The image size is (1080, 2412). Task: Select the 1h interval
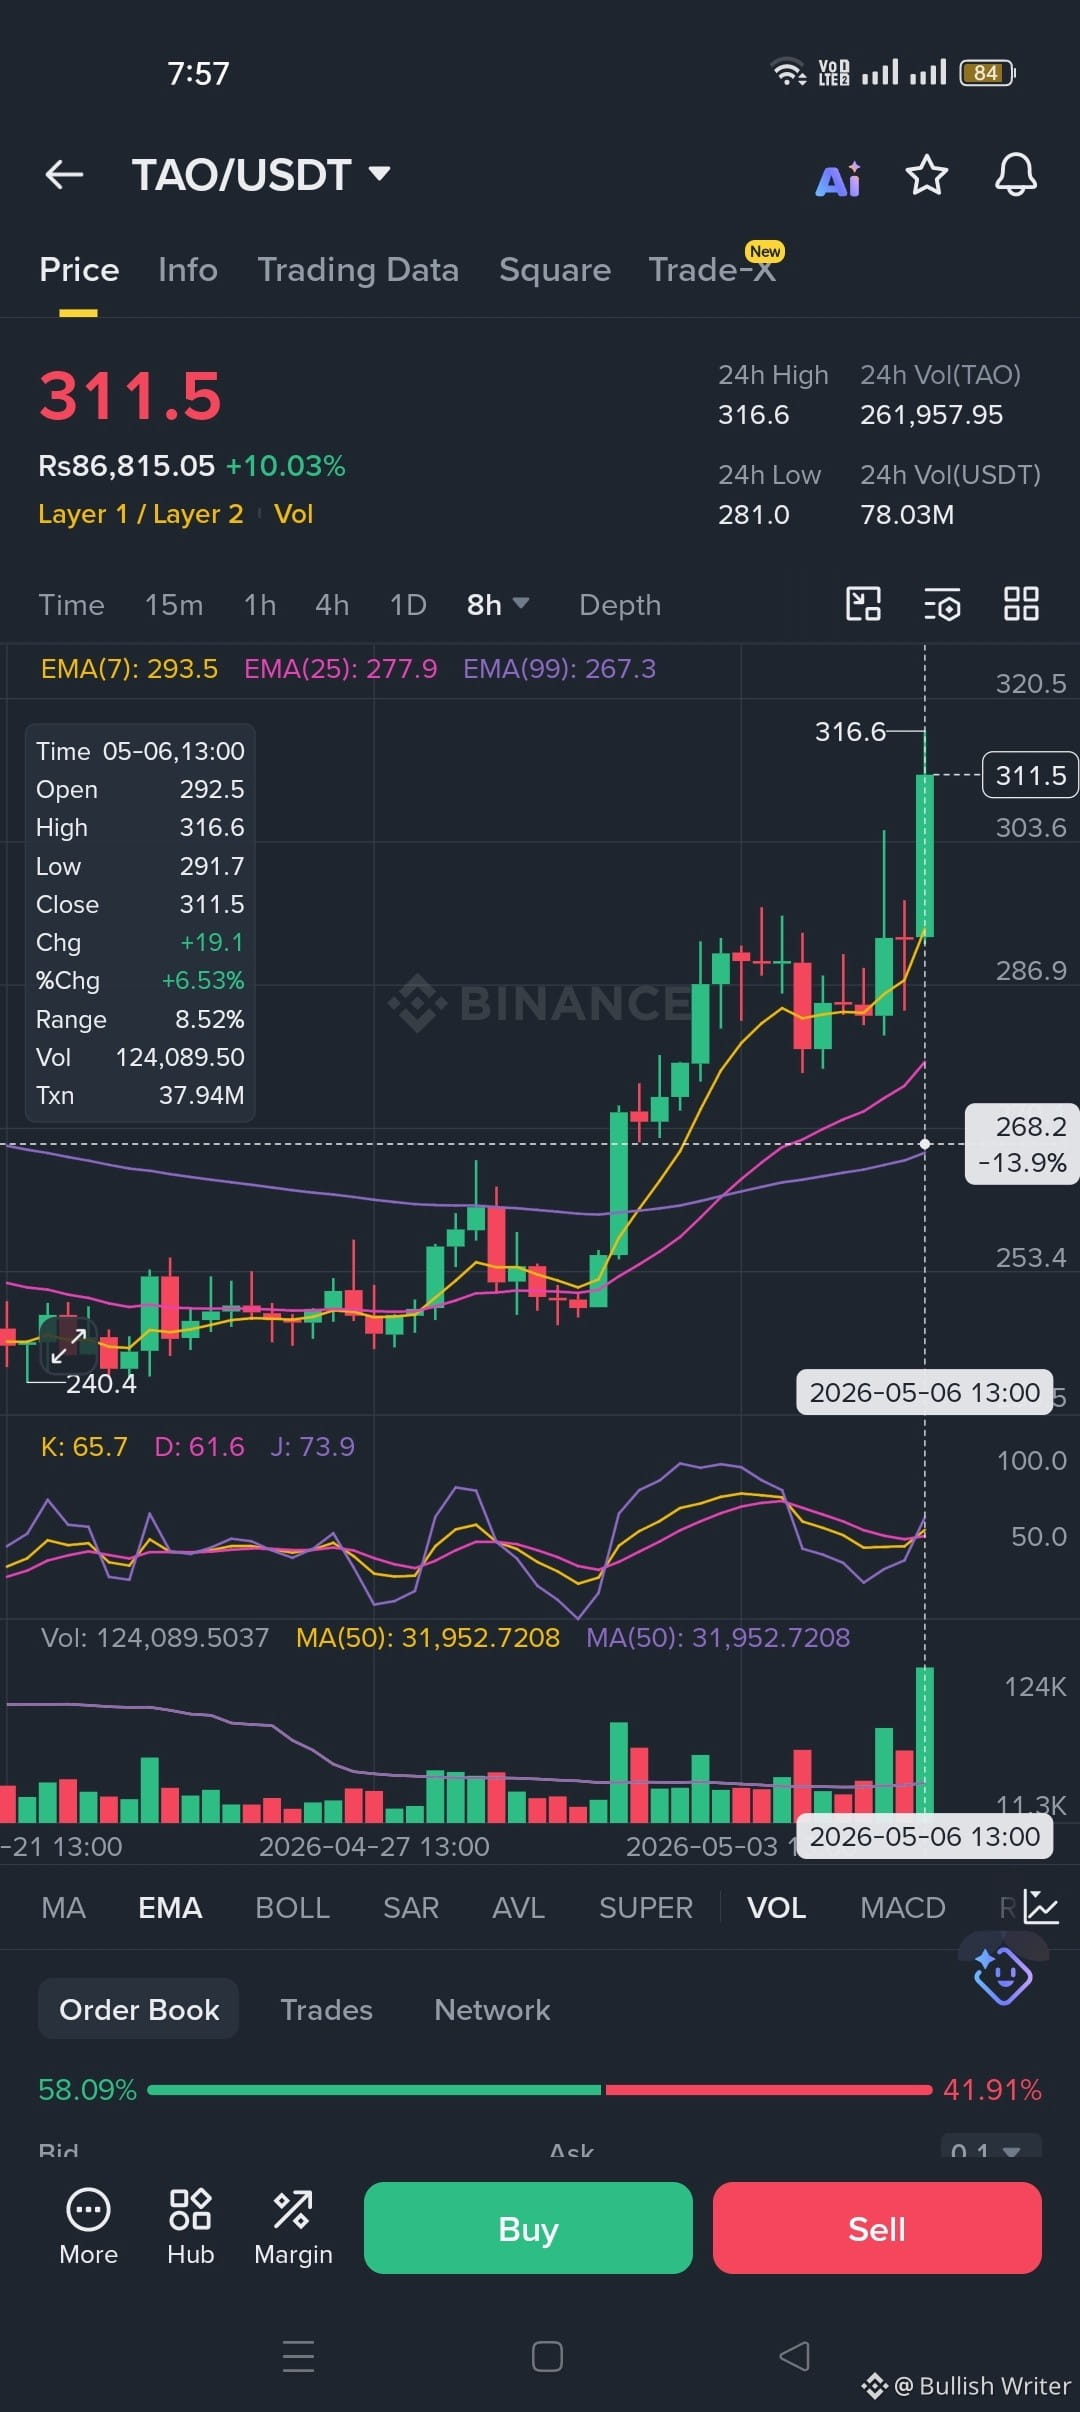click(260, 604)
